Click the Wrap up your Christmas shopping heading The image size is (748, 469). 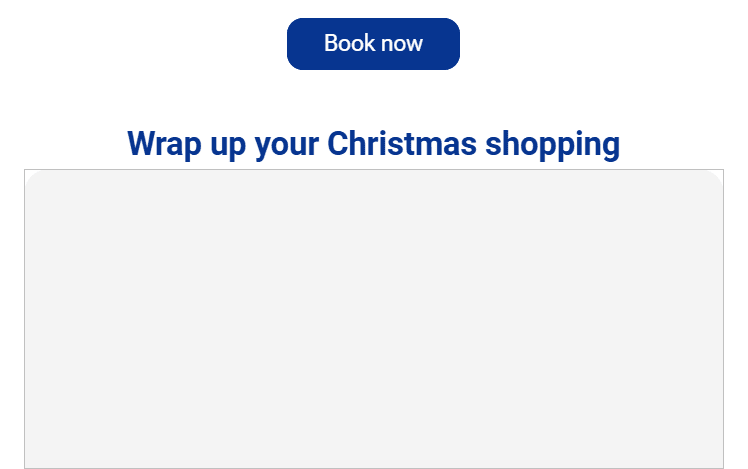pos(373,144)
